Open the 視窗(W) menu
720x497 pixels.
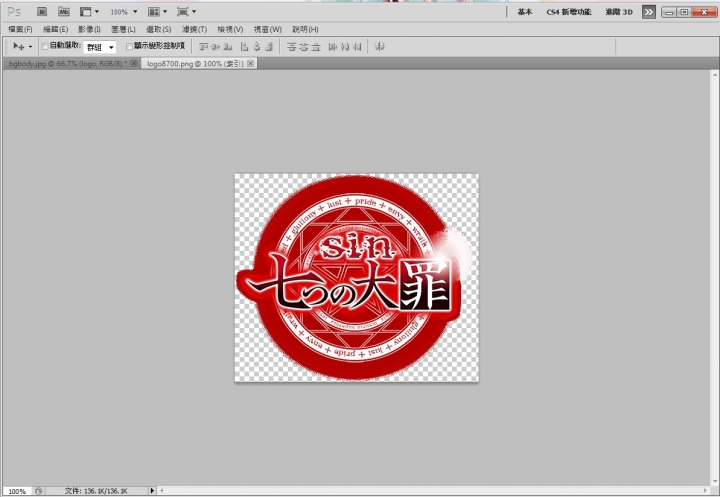click(x=268, y=29)
